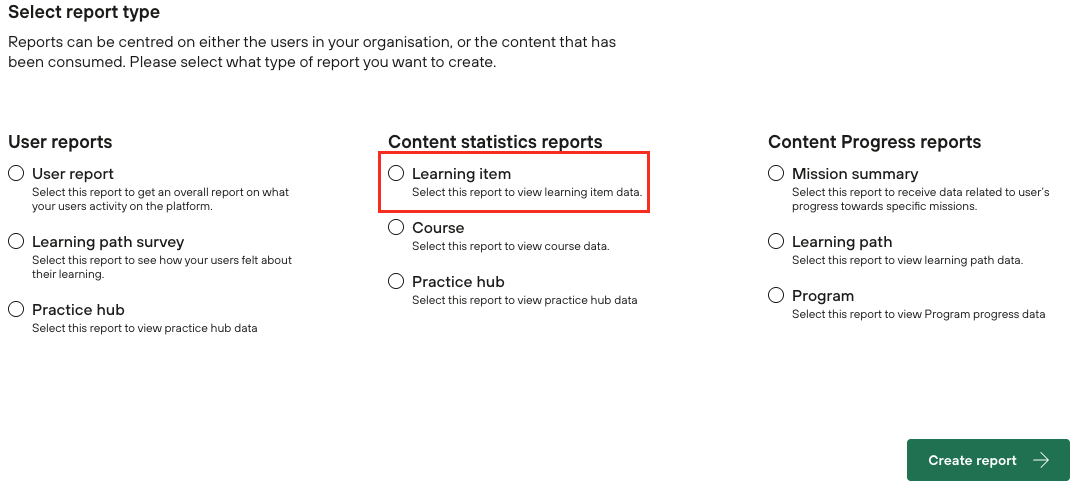Click the Create report button

971,460
